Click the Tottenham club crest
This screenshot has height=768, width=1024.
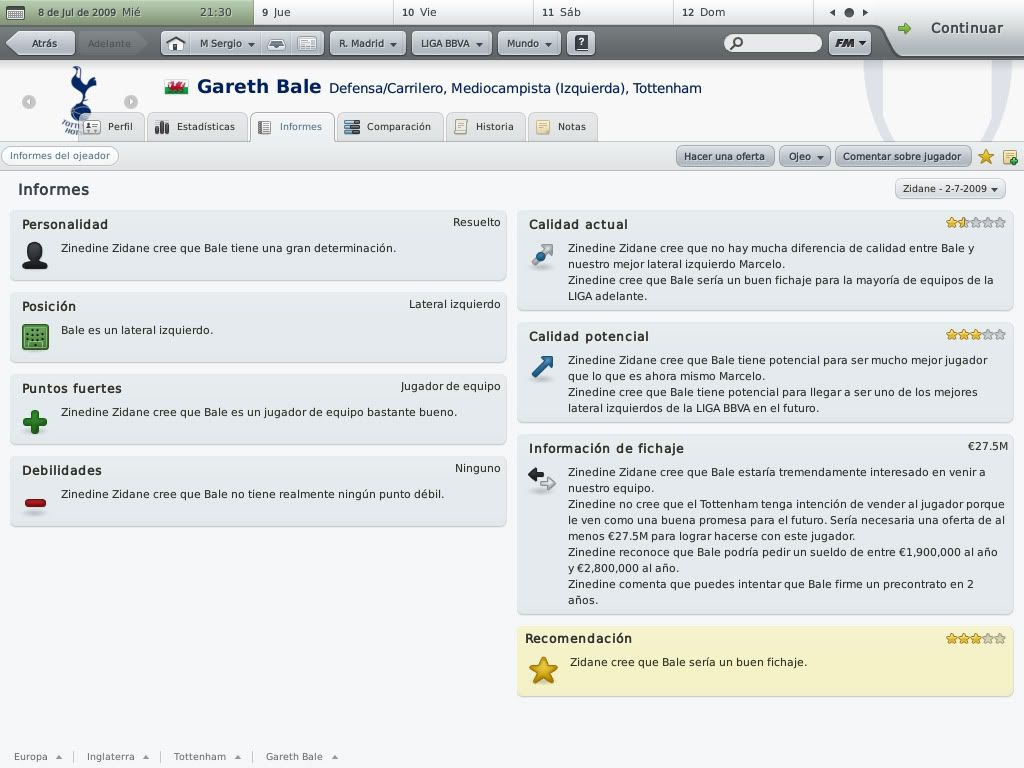coord(80,97)
